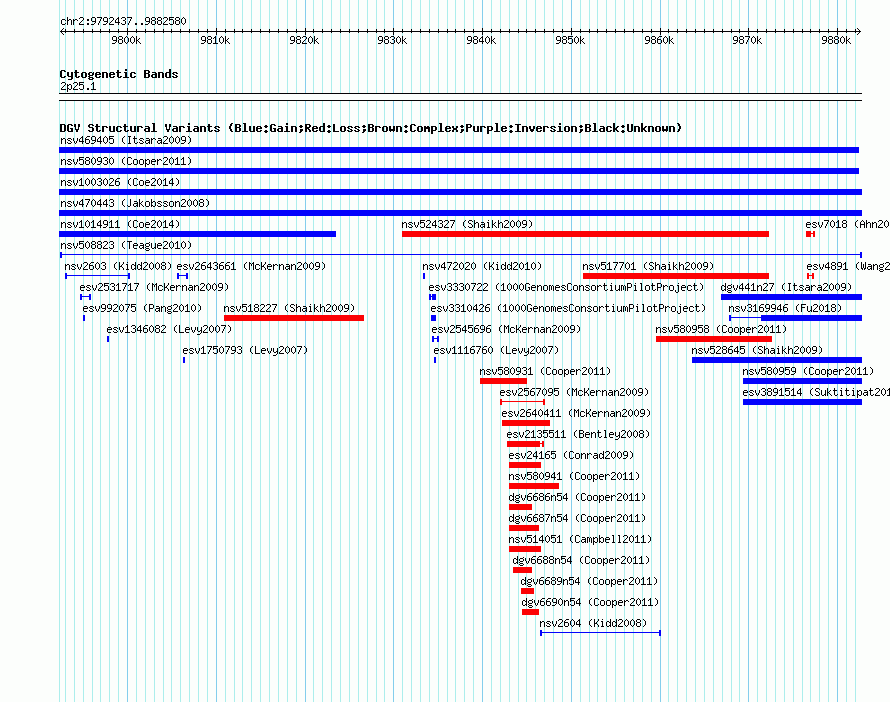Open the dgv6688n54 (Cooper2011) label

point(581,560)
